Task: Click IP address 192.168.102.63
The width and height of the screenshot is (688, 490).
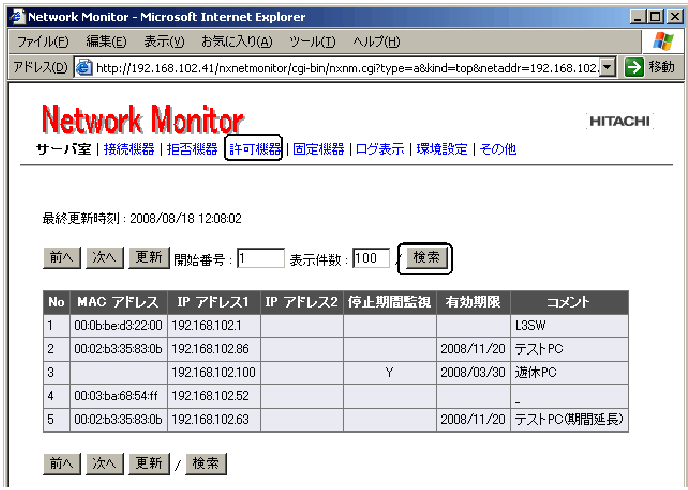Action: tap(210, 419)
